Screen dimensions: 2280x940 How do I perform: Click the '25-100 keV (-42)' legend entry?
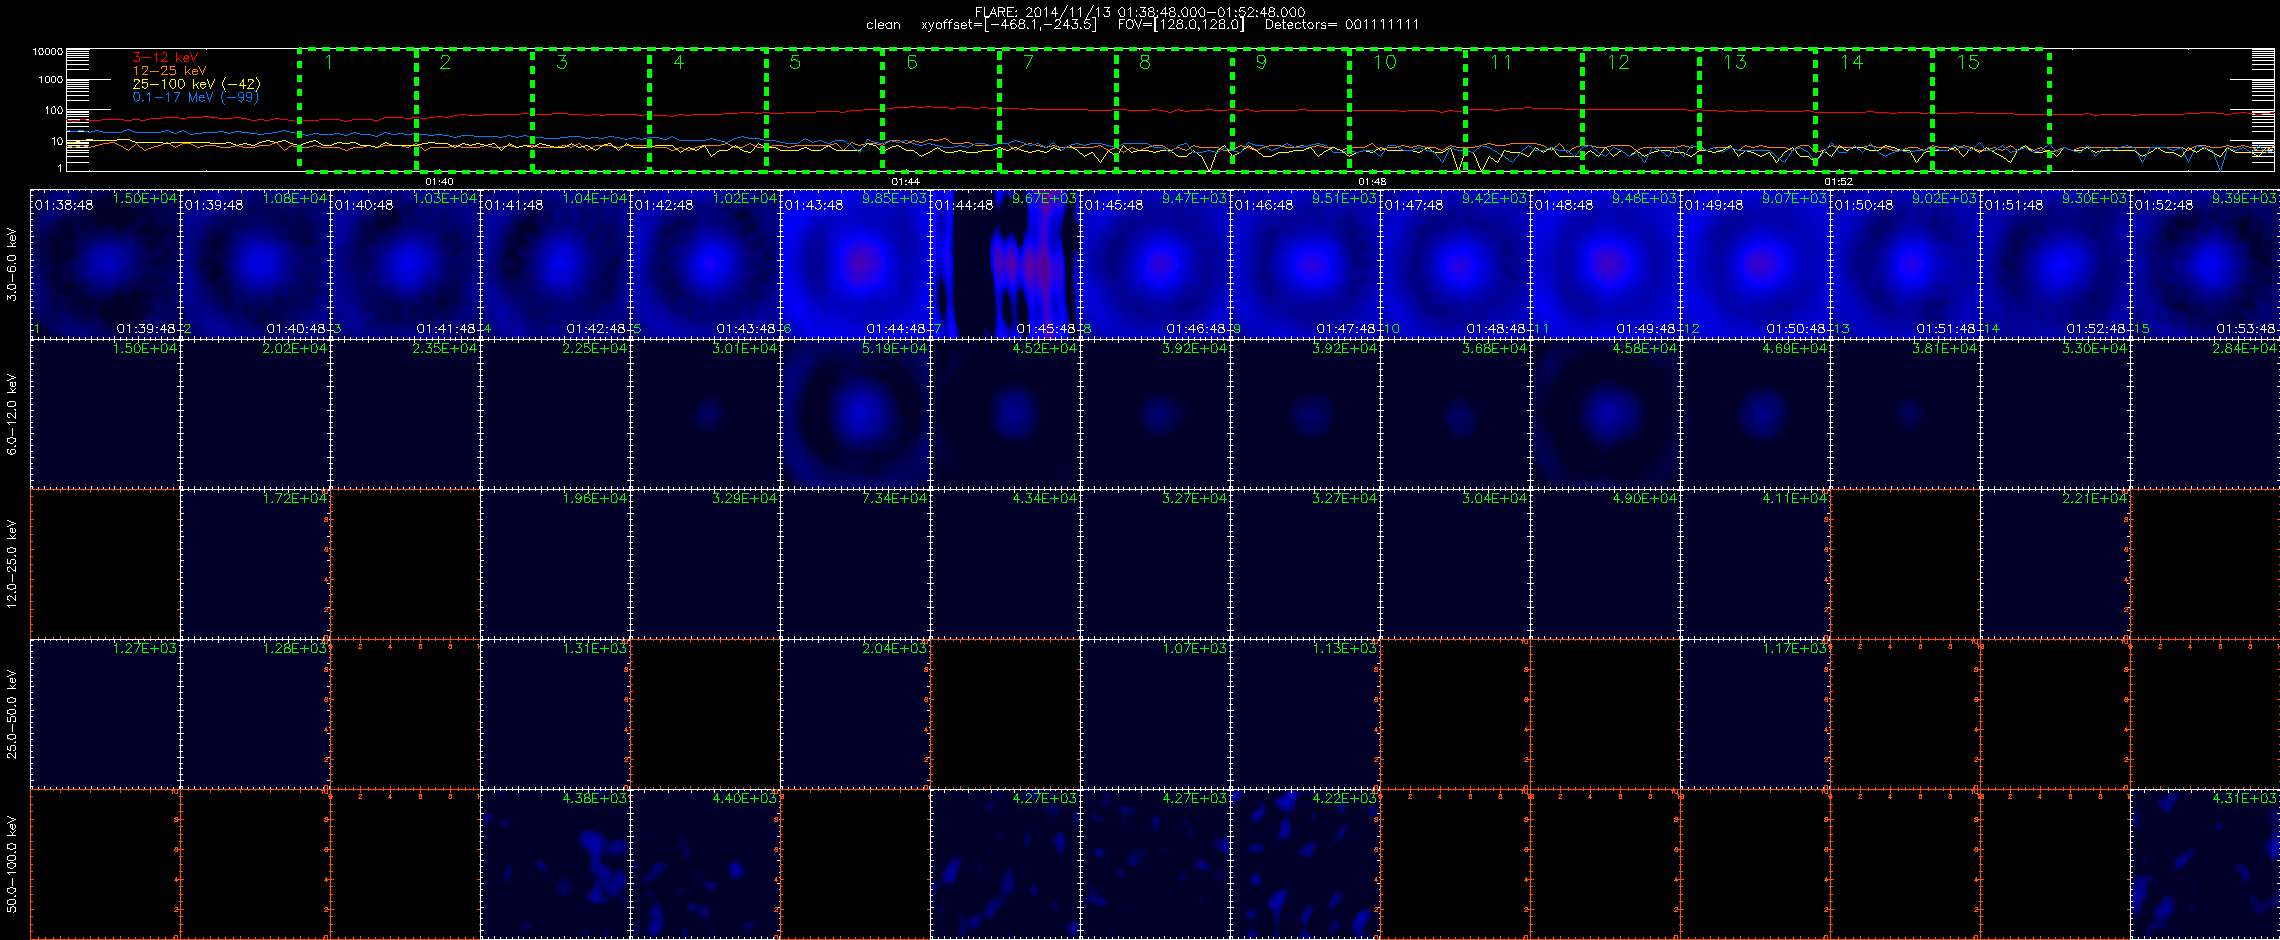196,84
